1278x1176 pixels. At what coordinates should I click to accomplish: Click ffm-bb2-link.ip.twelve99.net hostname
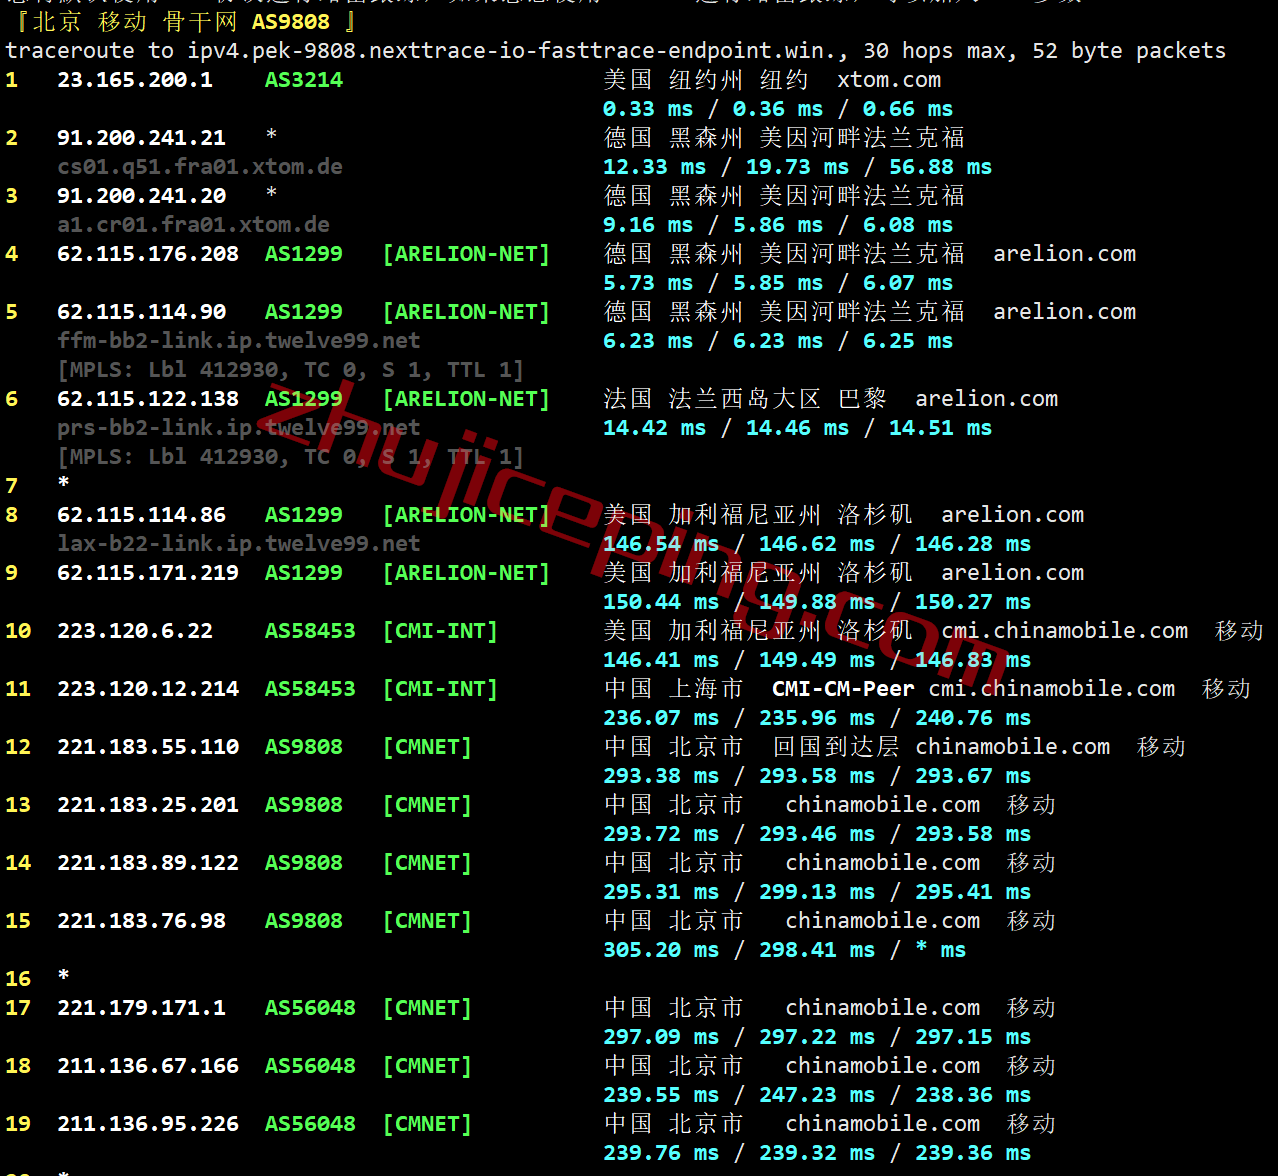(238, 341)
